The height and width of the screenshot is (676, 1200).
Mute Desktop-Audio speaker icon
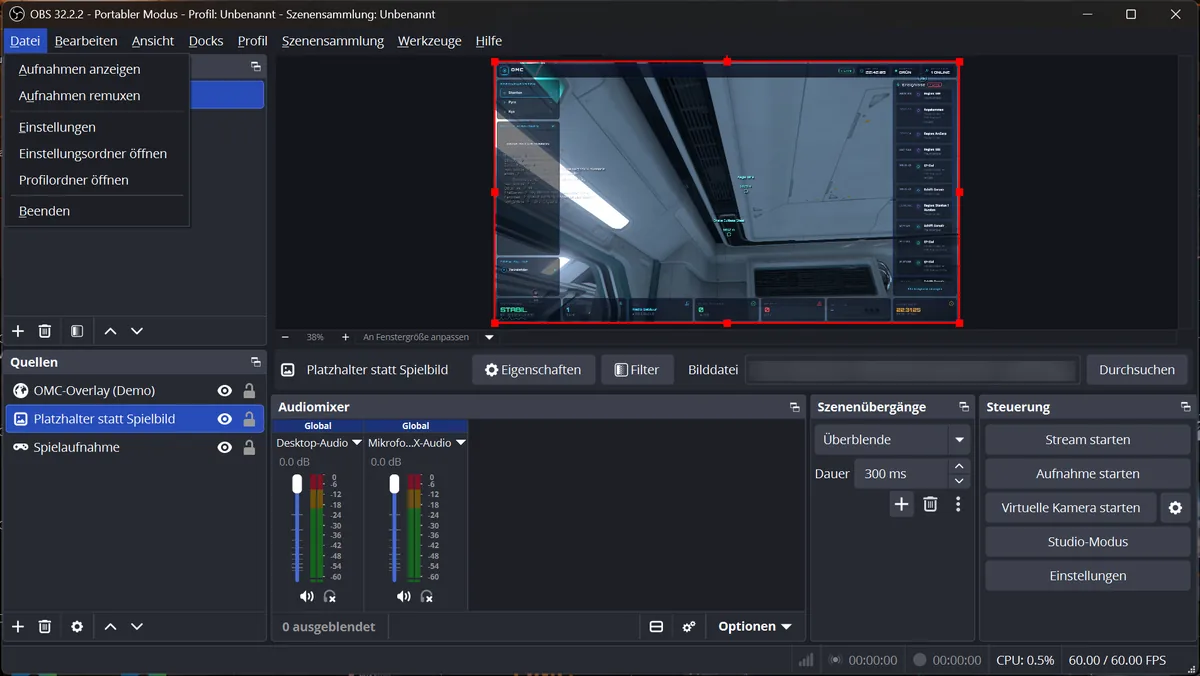click(x=306, y=596)
